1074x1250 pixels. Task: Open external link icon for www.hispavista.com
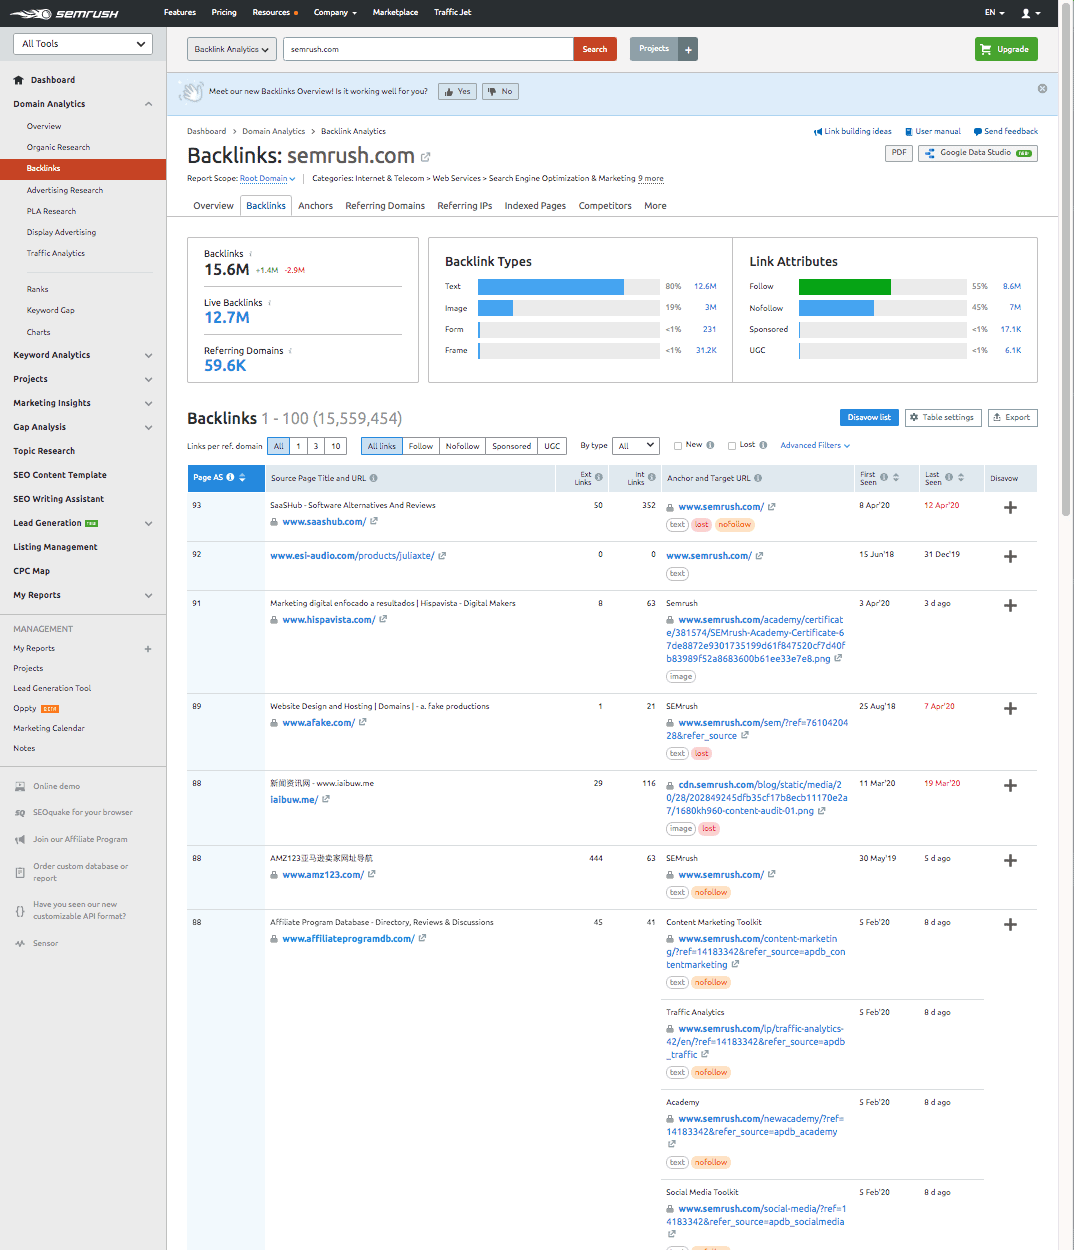coord(383,619)
